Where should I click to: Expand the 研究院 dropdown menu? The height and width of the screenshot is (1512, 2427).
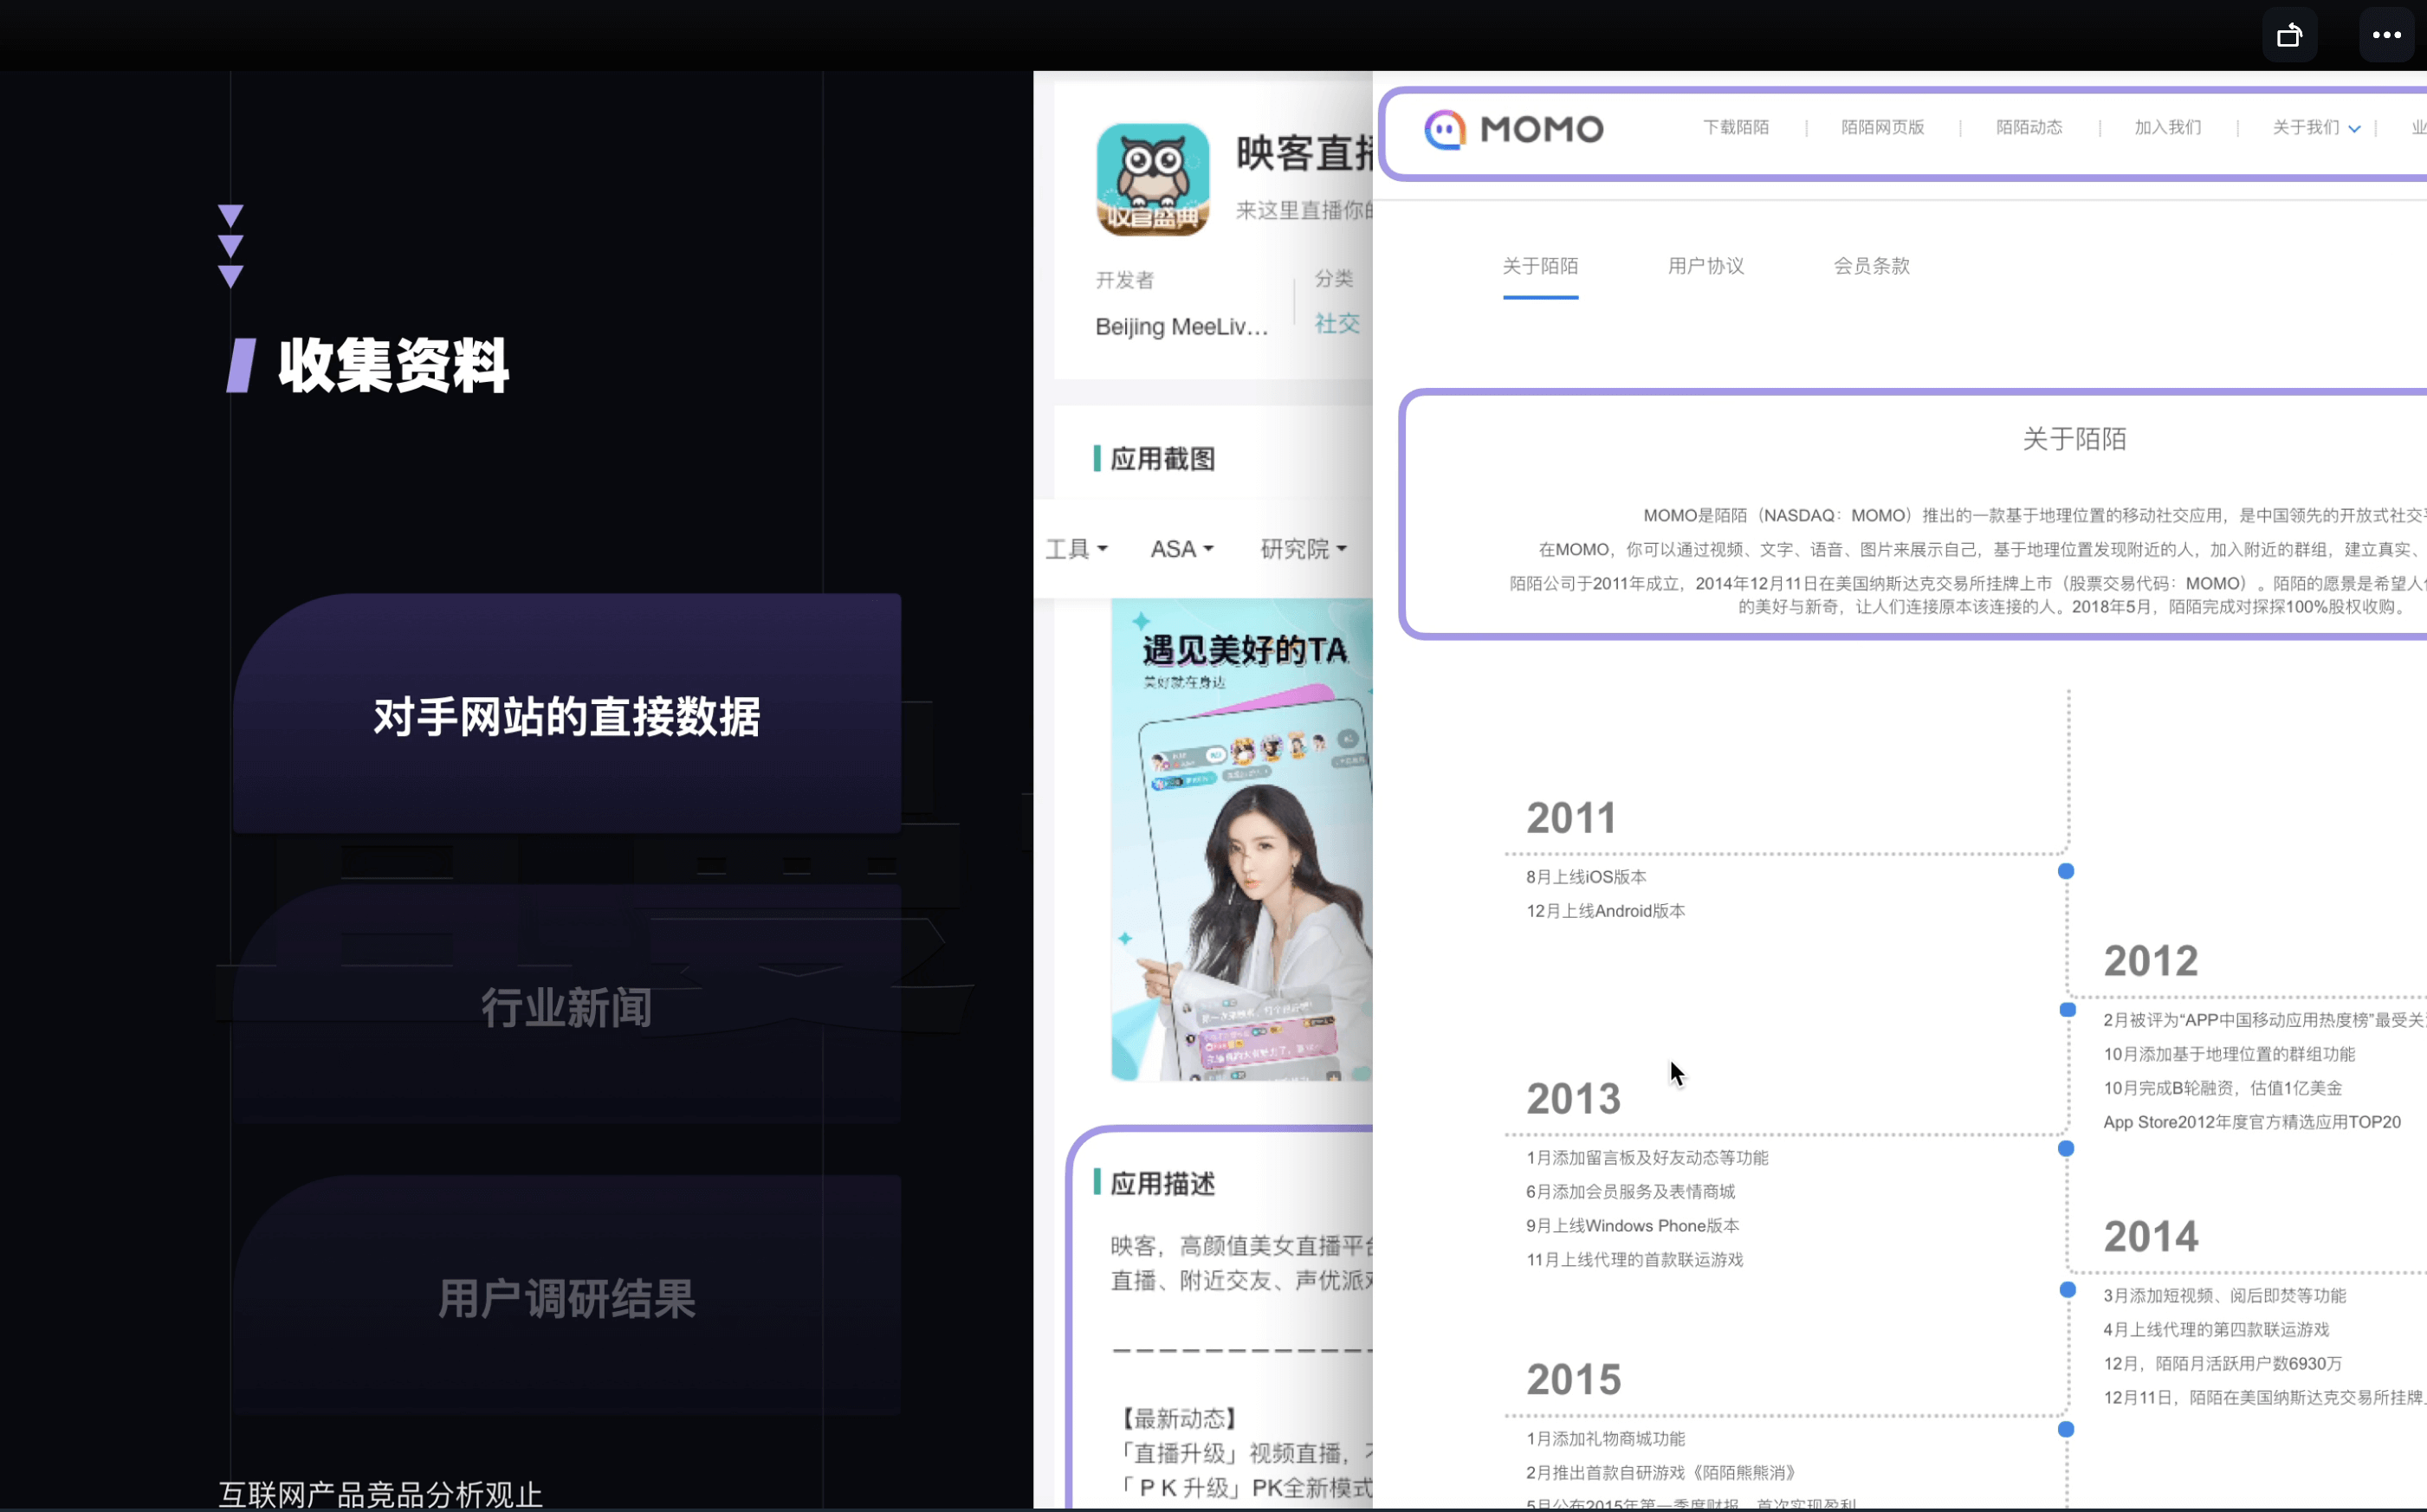(1303, 549)
